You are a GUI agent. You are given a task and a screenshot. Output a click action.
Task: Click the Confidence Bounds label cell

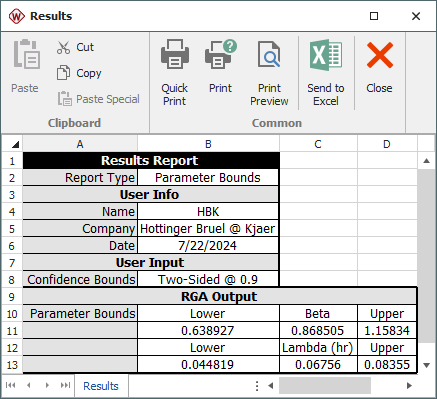tap(80, 280)
